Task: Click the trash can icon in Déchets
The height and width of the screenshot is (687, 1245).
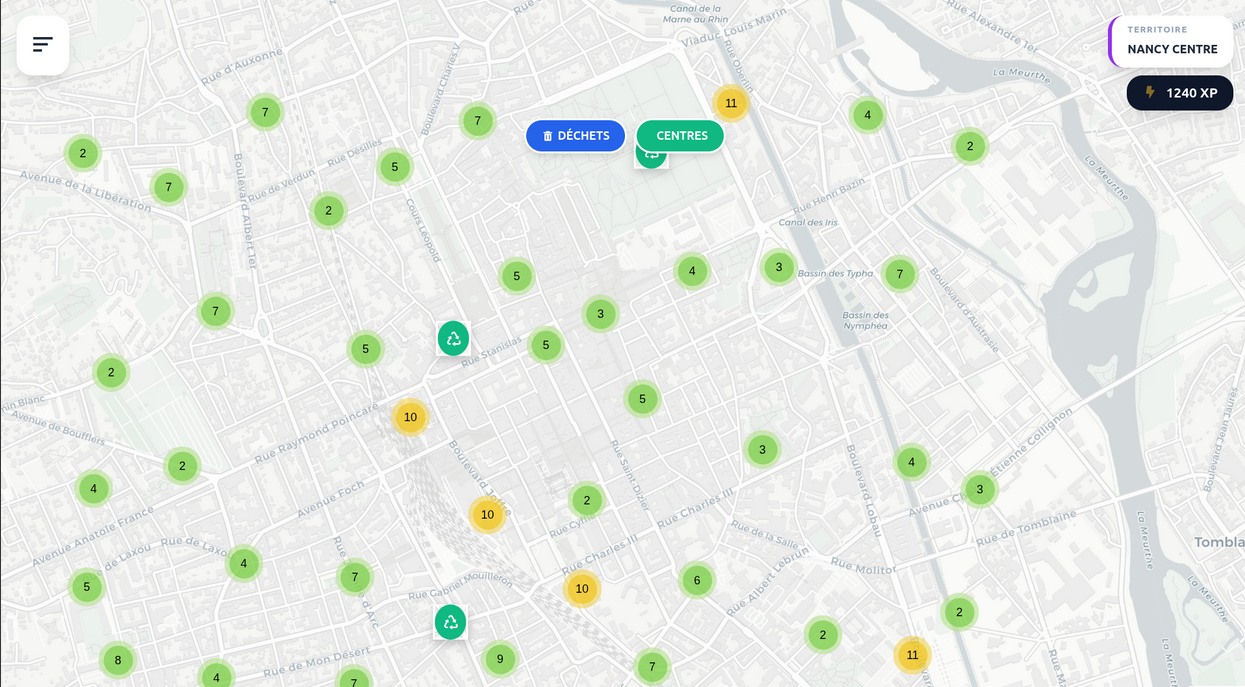Action: click(547, 136)
